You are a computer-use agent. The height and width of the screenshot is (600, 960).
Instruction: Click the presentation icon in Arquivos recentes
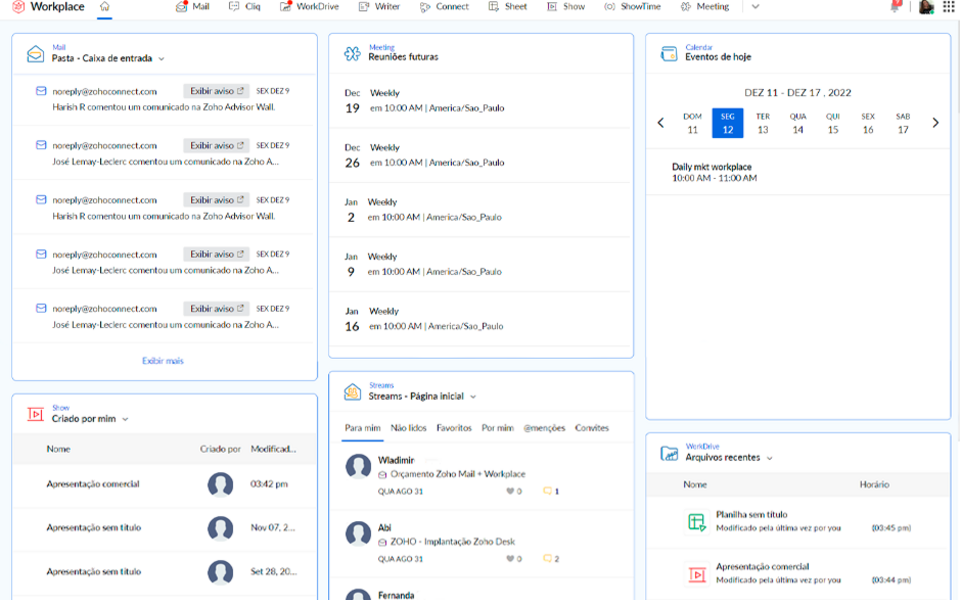coord(696,574)
